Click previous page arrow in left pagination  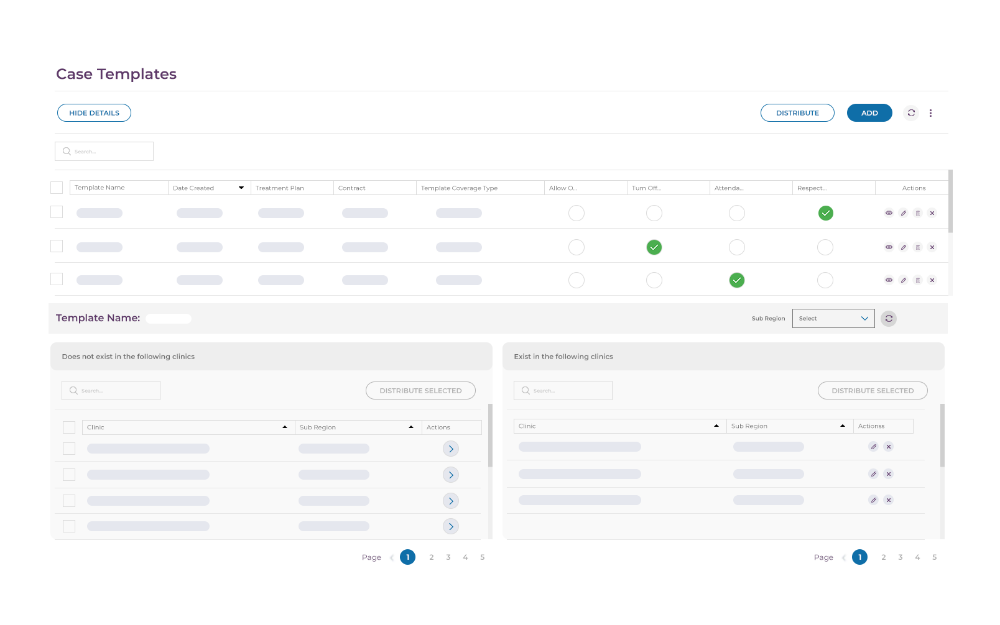point(392,557)
